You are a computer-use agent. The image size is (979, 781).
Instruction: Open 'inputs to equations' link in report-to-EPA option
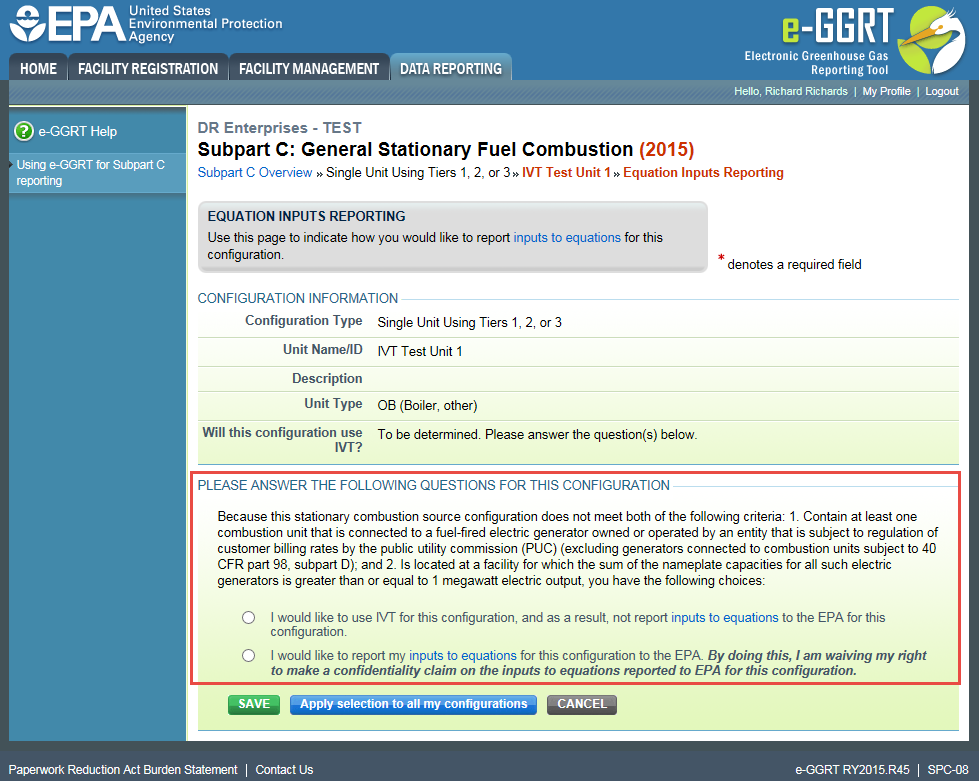[x=463, y=656]
